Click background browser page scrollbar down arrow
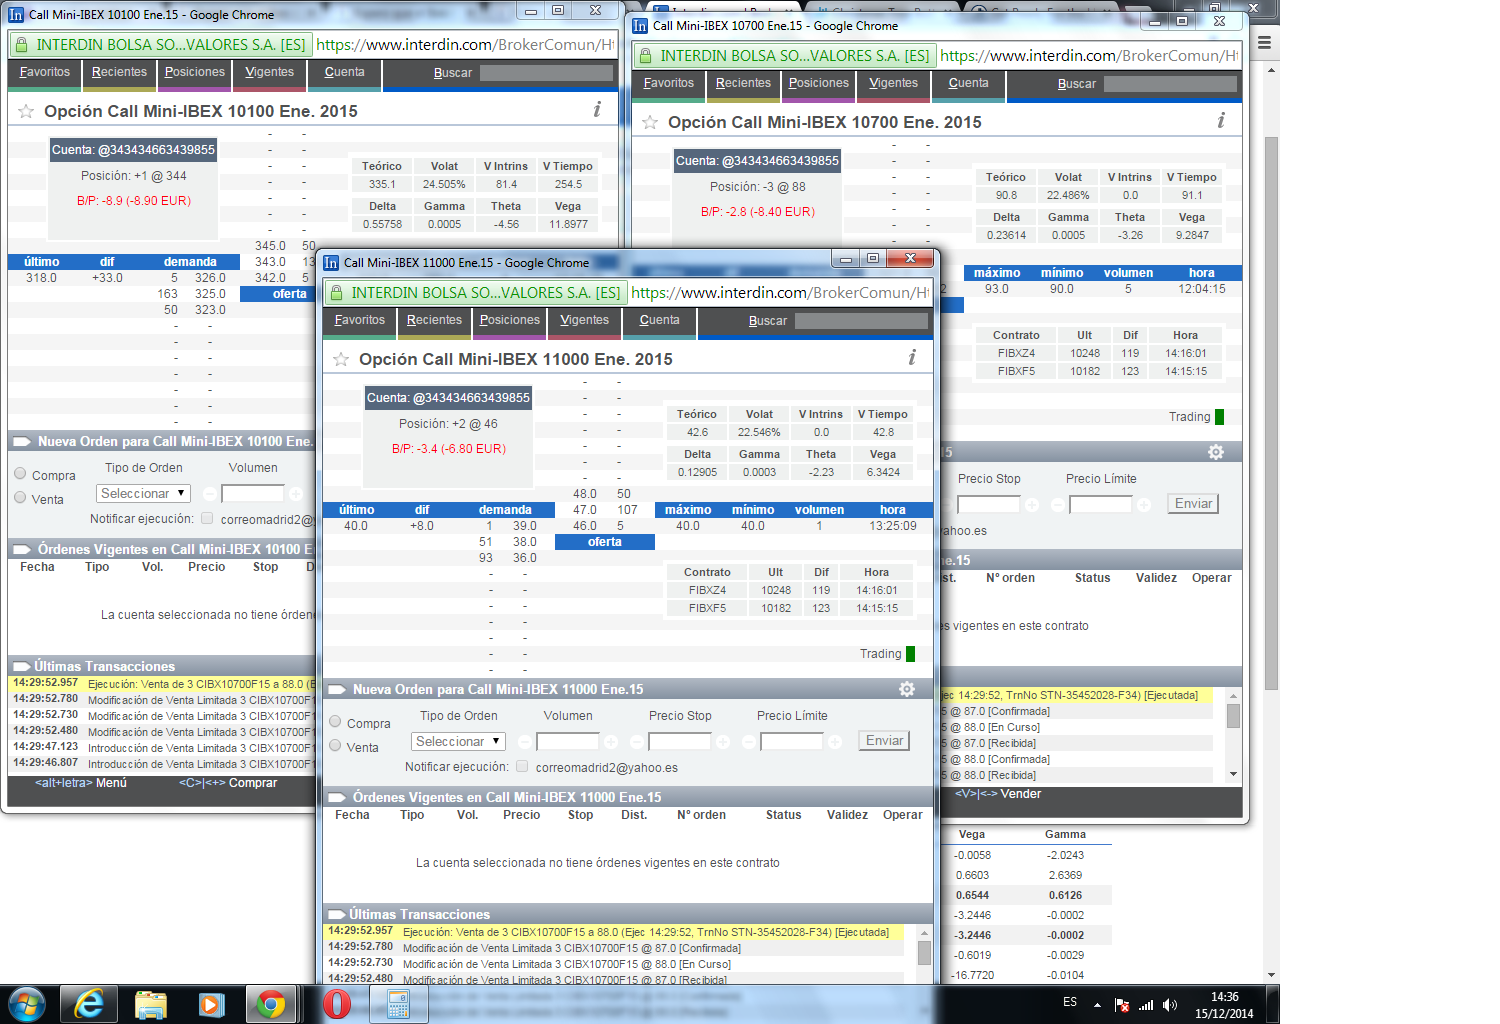This screenshot has height=1024, width=1500. (x=1271, y=975)
